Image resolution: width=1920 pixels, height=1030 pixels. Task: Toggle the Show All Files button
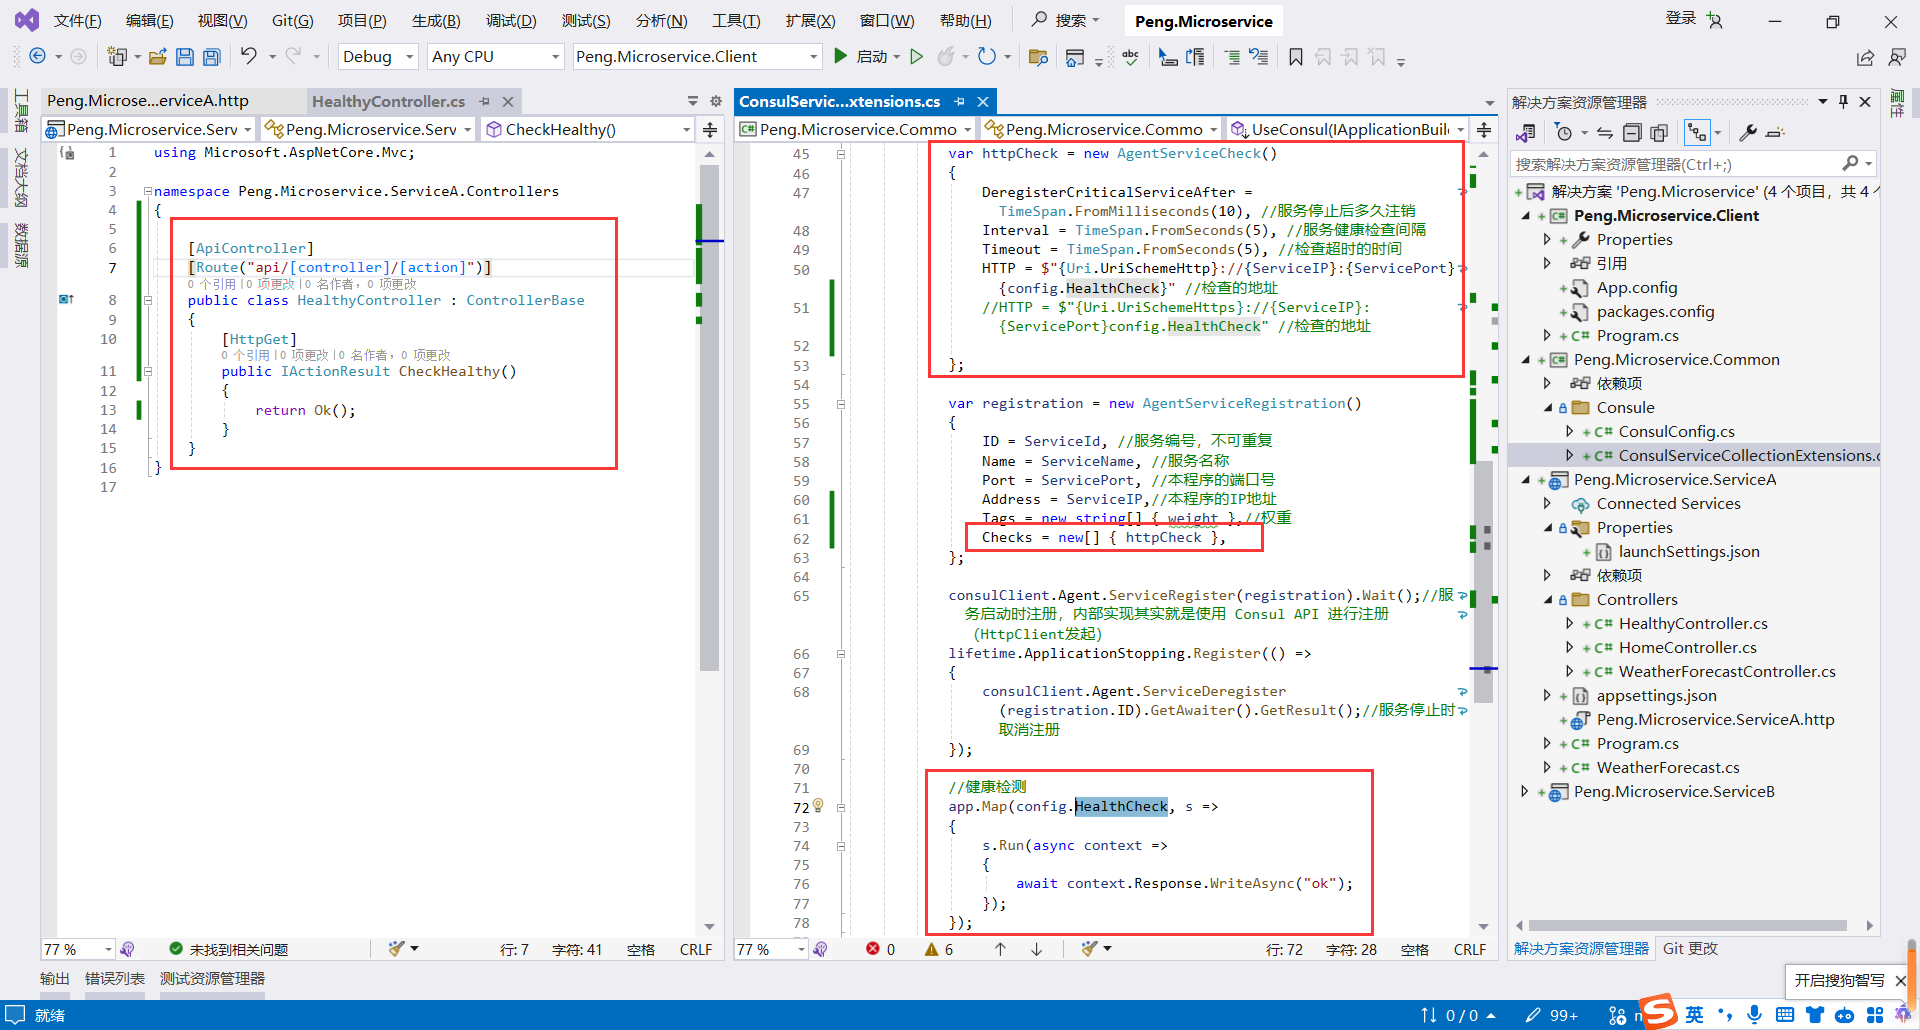click(x=1659, y=133)
